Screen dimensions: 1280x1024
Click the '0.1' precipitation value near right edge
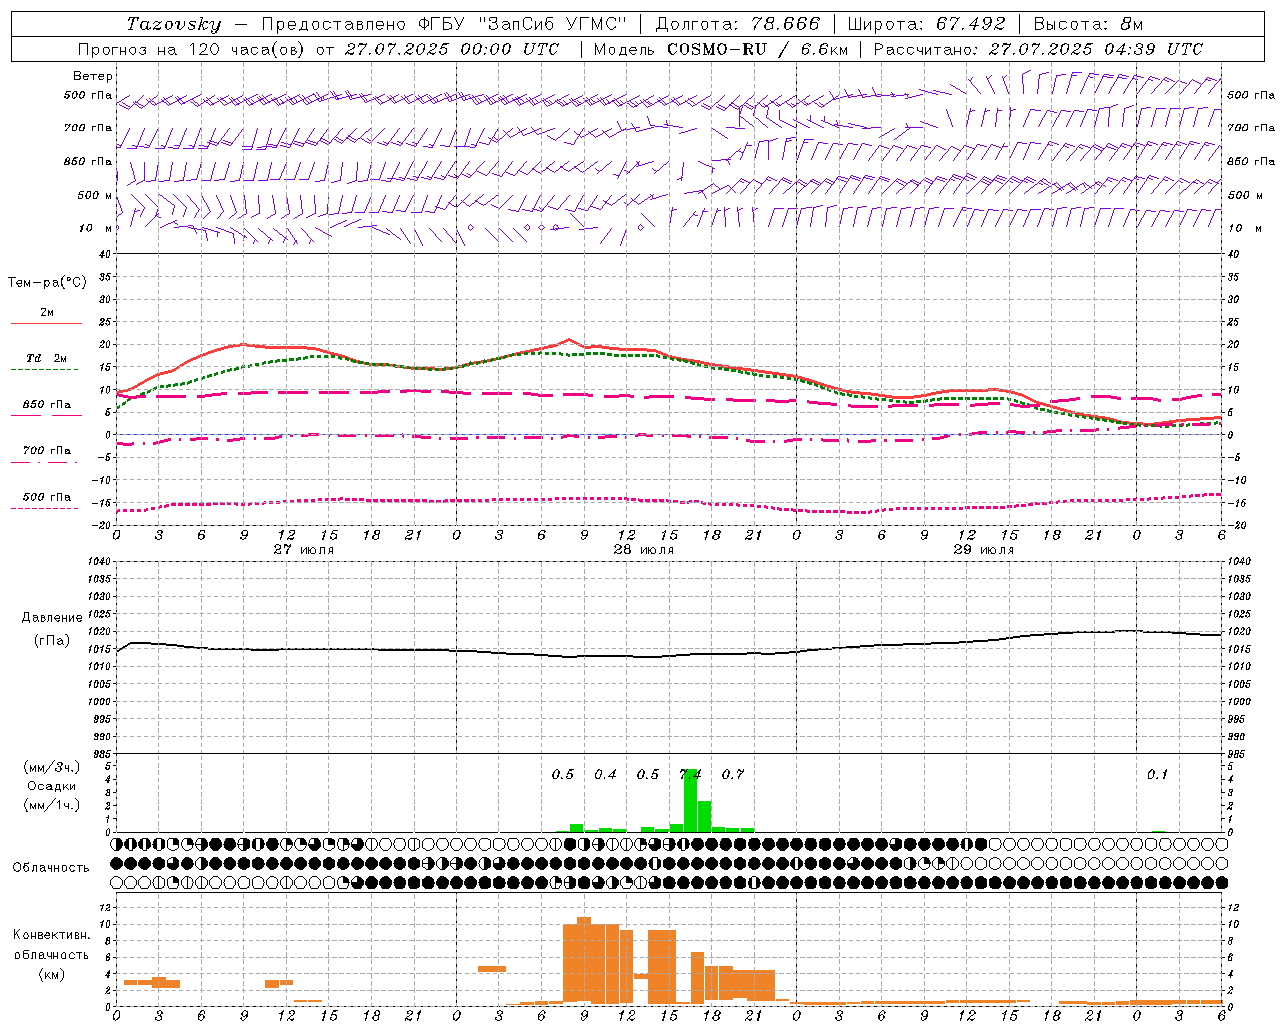click(x=1157, y=774)
